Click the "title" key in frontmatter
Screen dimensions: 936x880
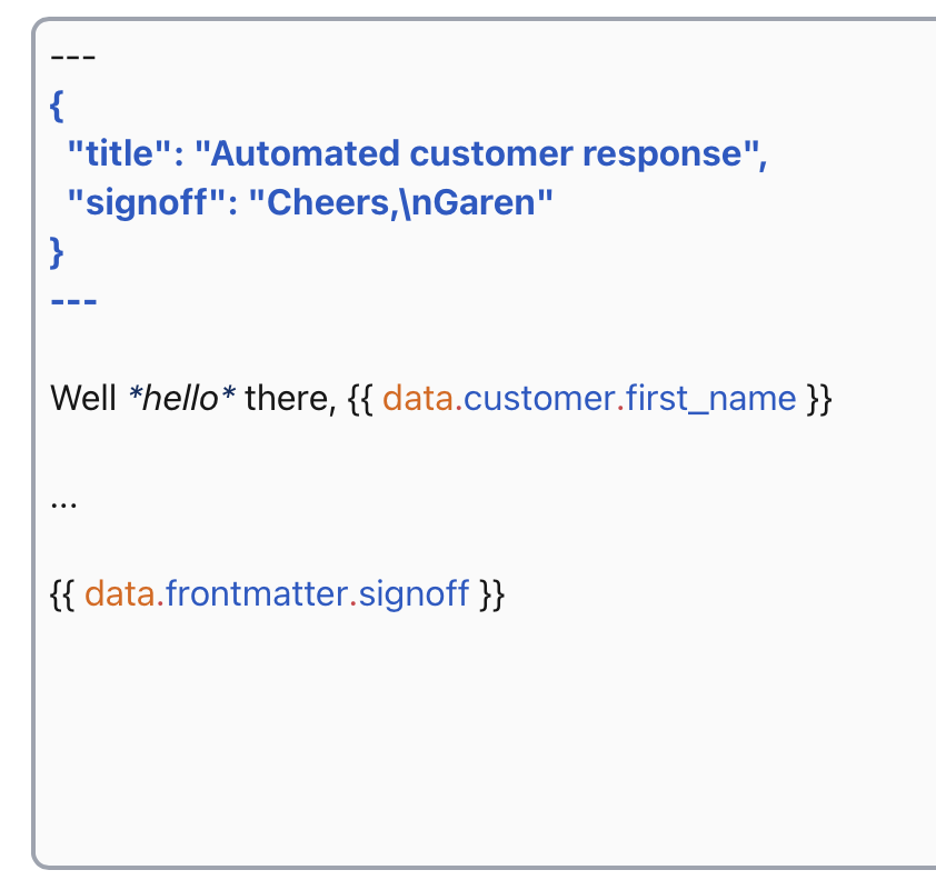coord(119,153)
